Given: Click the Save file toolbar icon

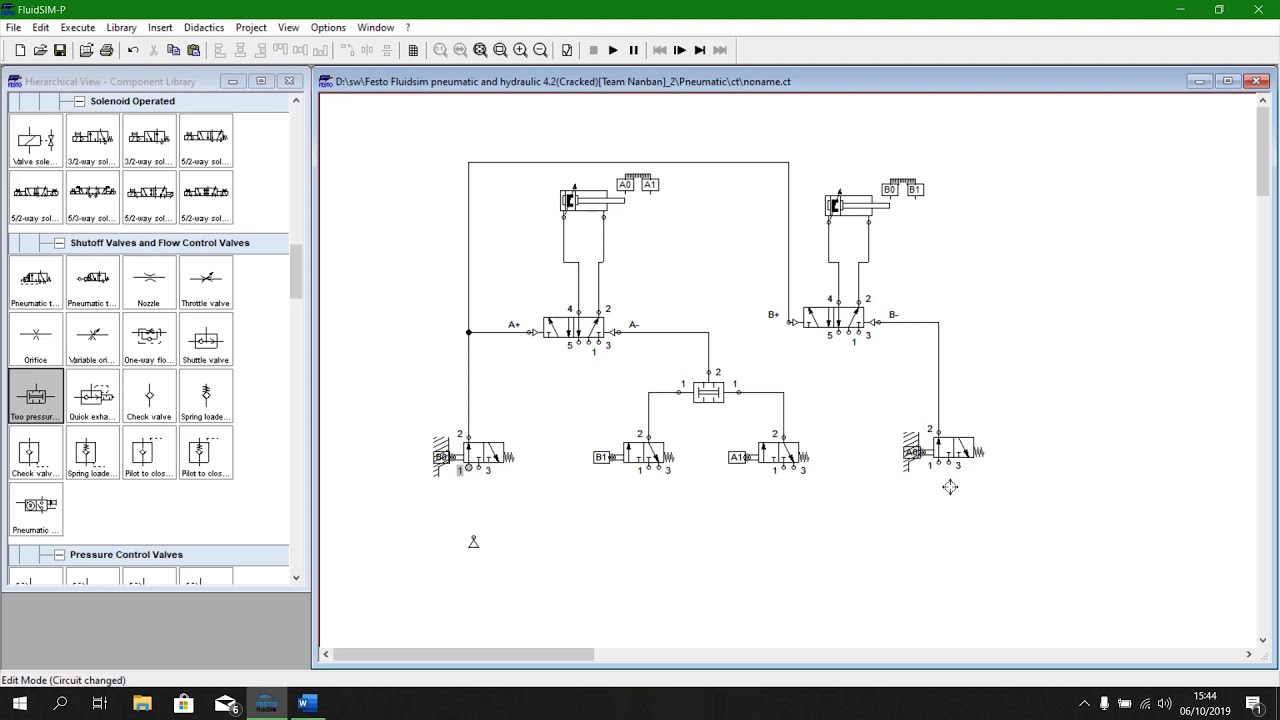Looking at the screenshot, I should tap(60, 50).
